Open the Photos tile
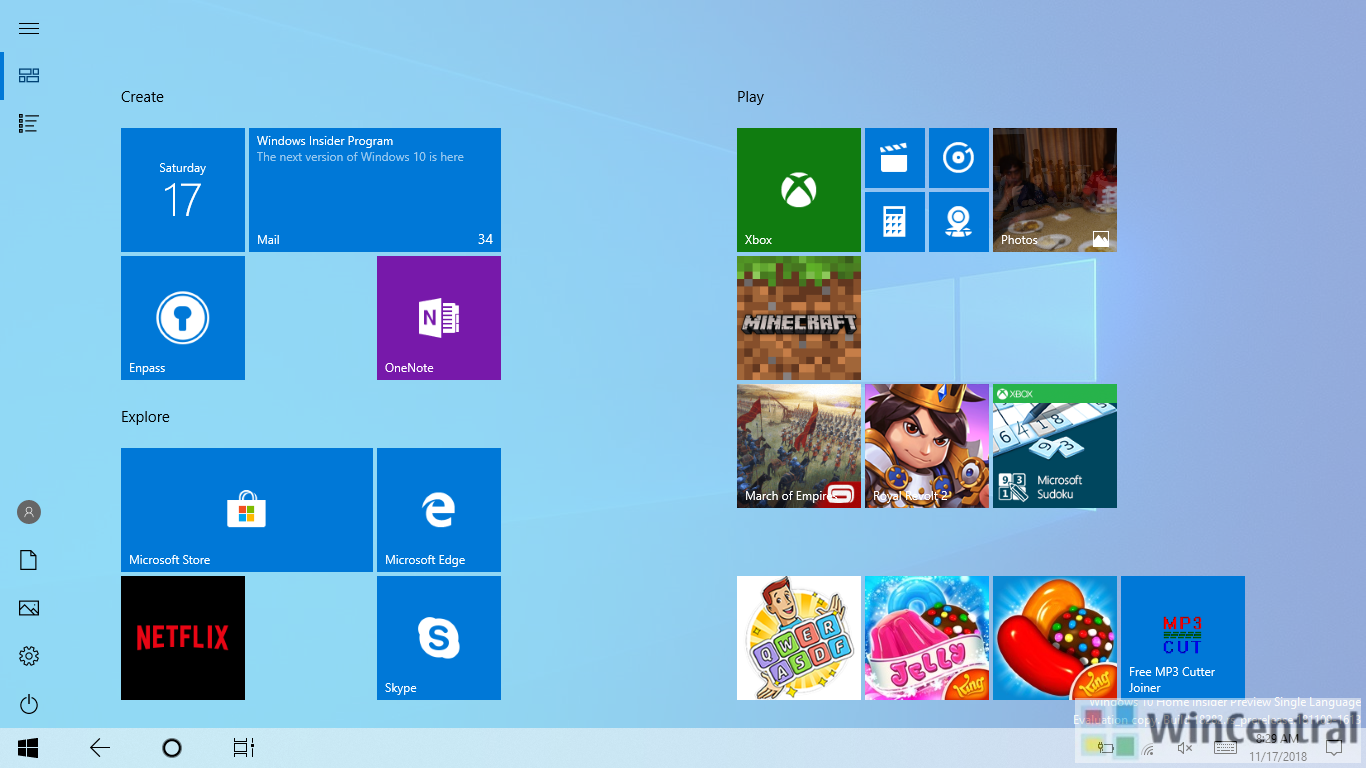The width and height of the screenshot is (1366, 768). [1055, 190]
